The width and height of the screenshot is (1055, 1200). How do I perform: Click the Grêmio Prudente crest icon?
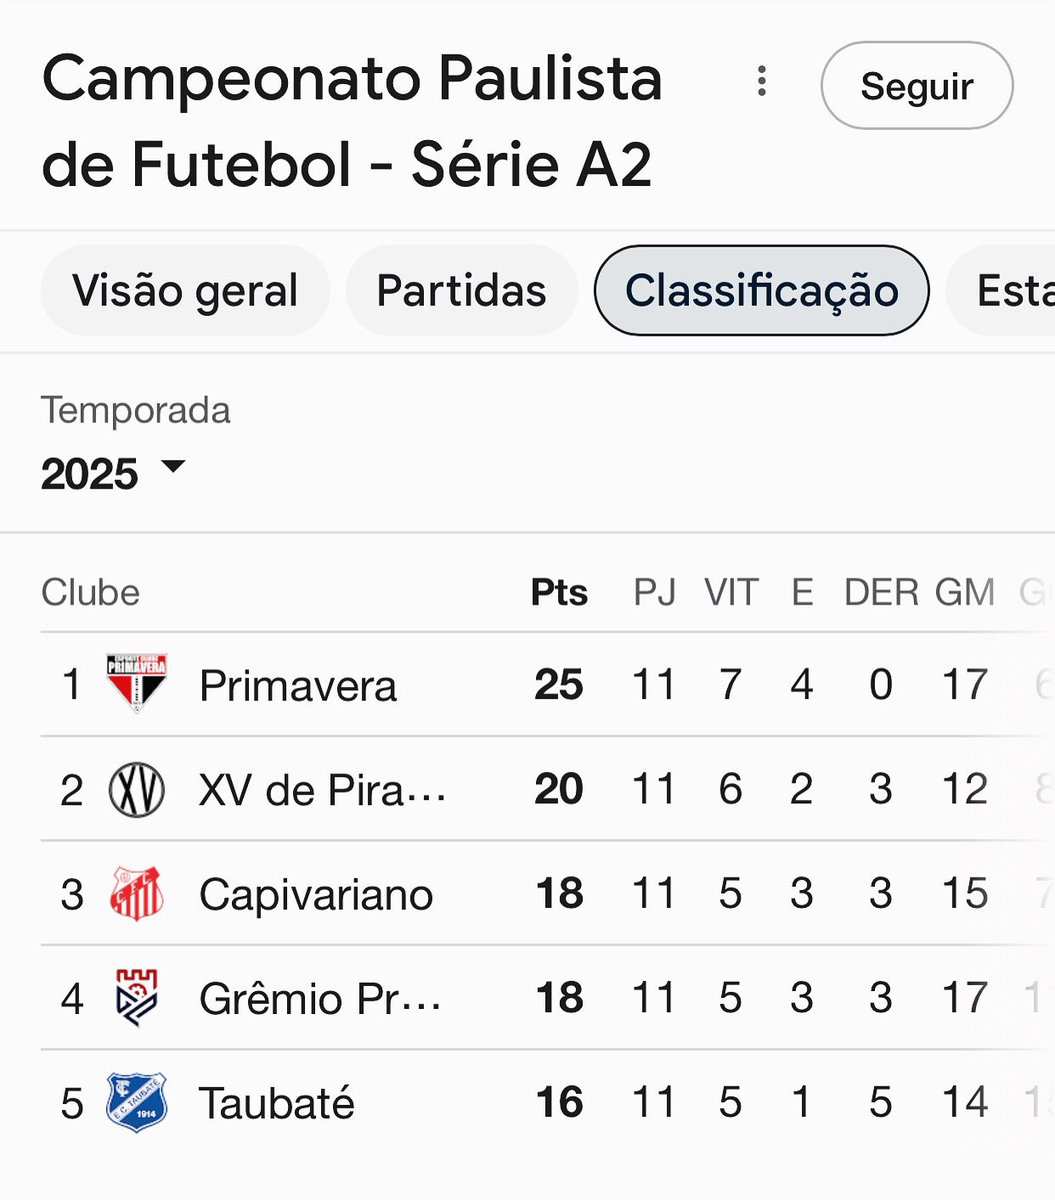tap(136, 998)
